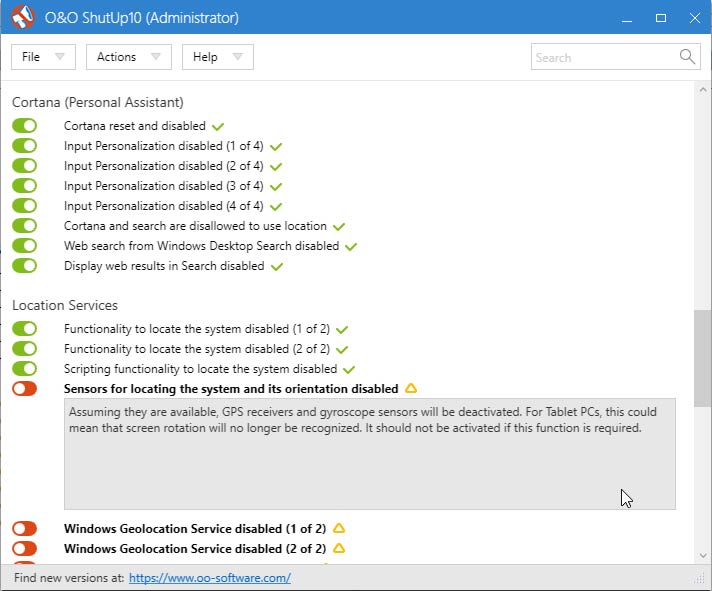Toggle Input Personalization disabled (1 of 4) switch
This screenshot has height=591, width=712.
coord(25,146)
